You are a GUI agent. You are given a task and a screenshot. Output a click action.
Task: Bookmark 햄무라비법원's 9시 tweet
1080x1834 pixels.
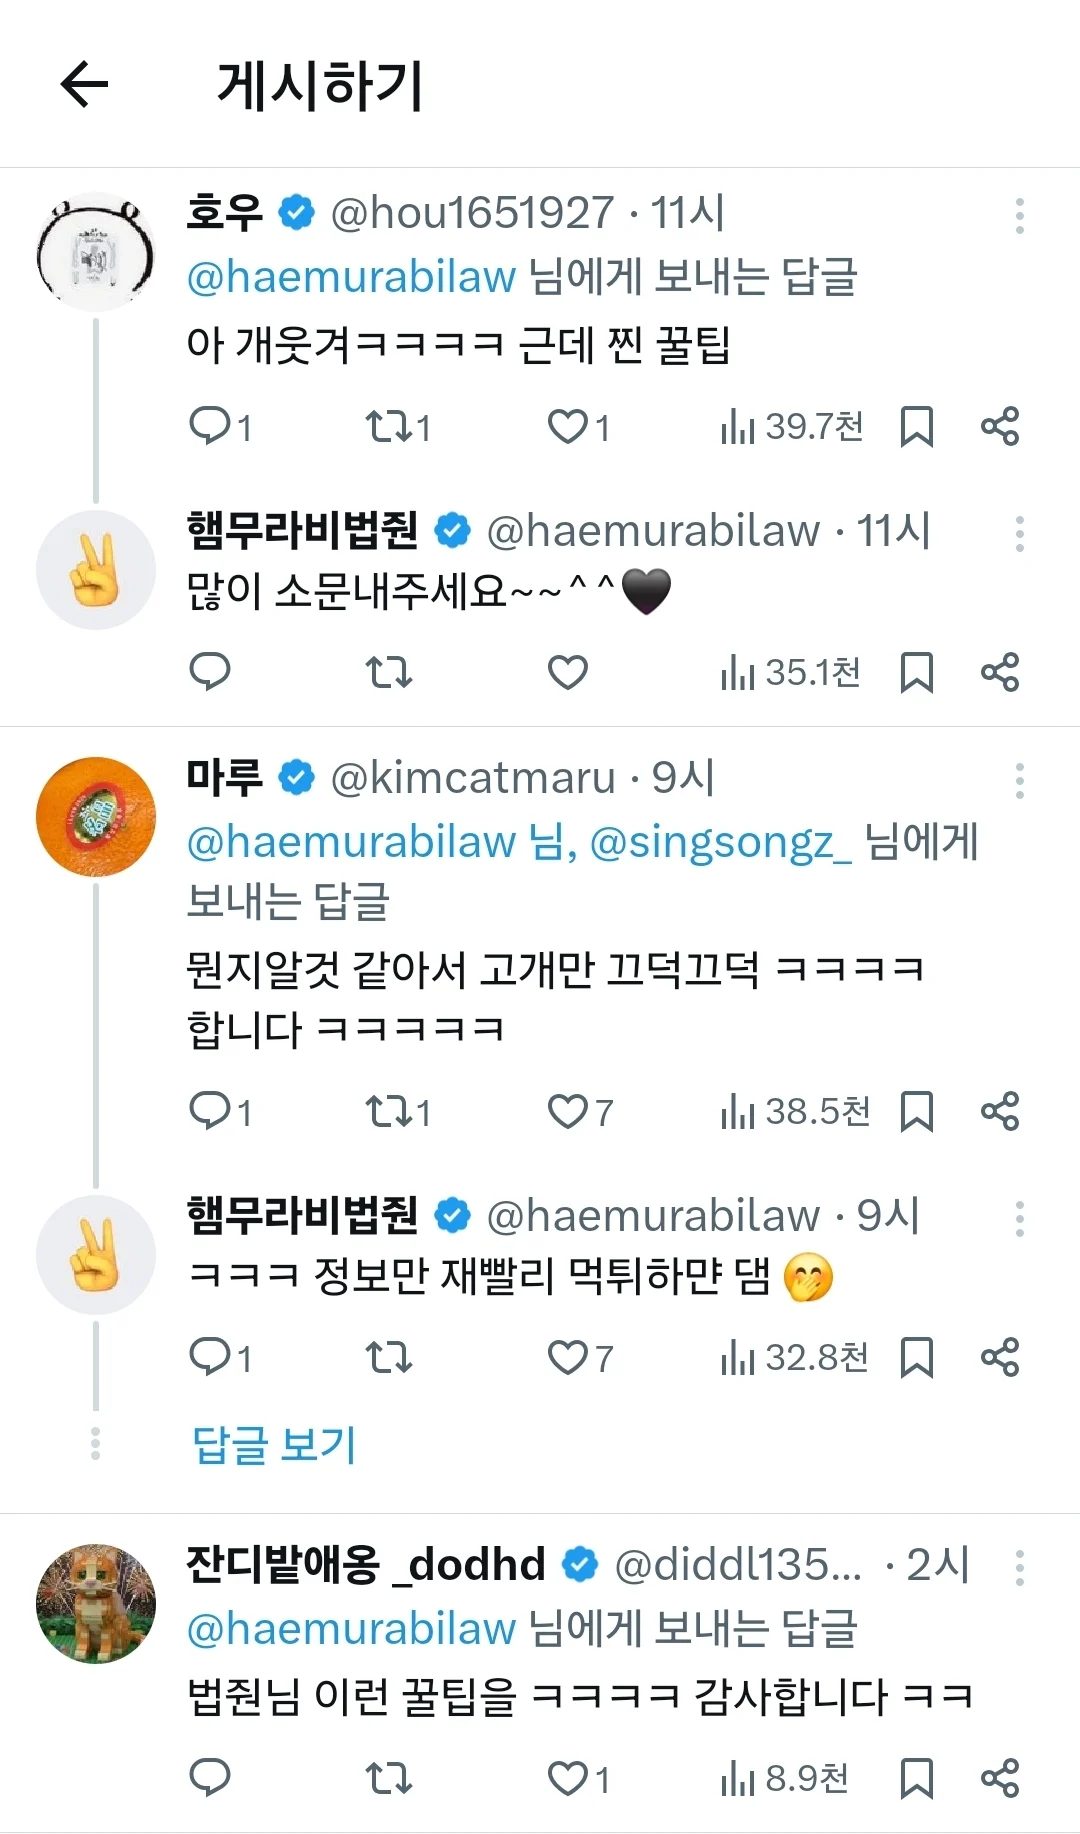click(x=916, y=1358)
